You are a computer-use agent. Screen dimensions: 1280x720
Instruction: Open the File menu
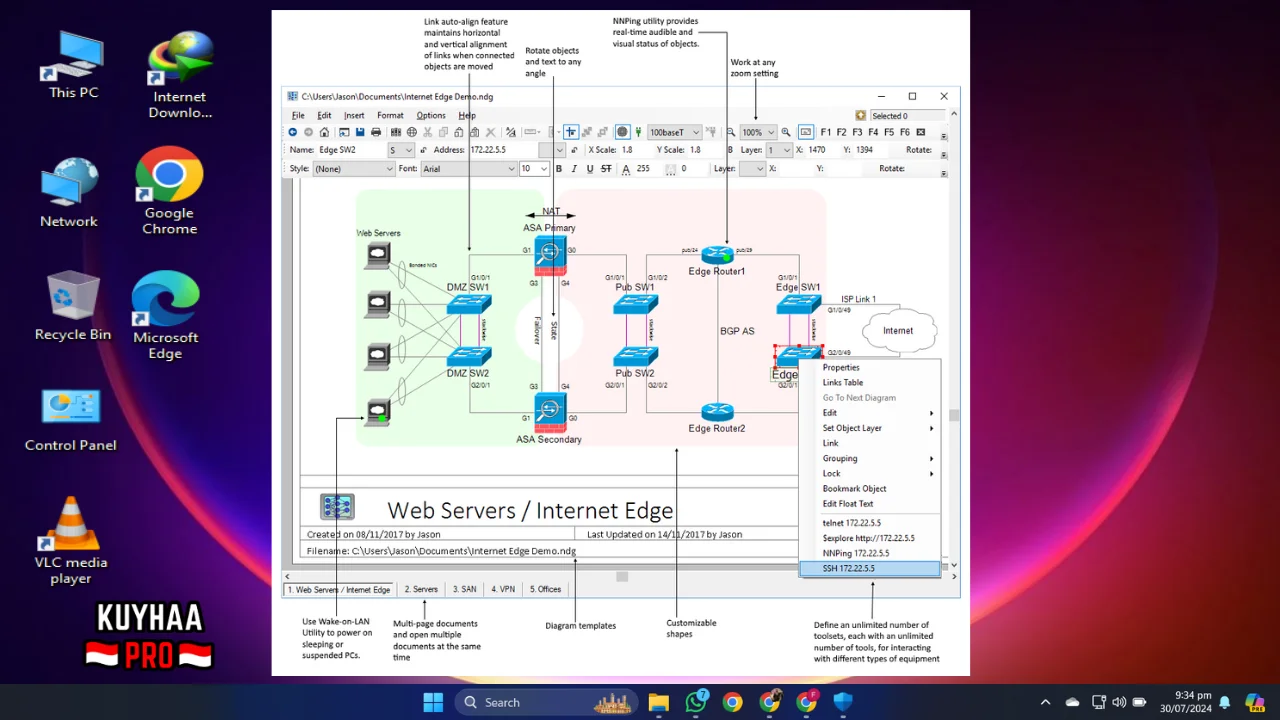pos(298,115)
